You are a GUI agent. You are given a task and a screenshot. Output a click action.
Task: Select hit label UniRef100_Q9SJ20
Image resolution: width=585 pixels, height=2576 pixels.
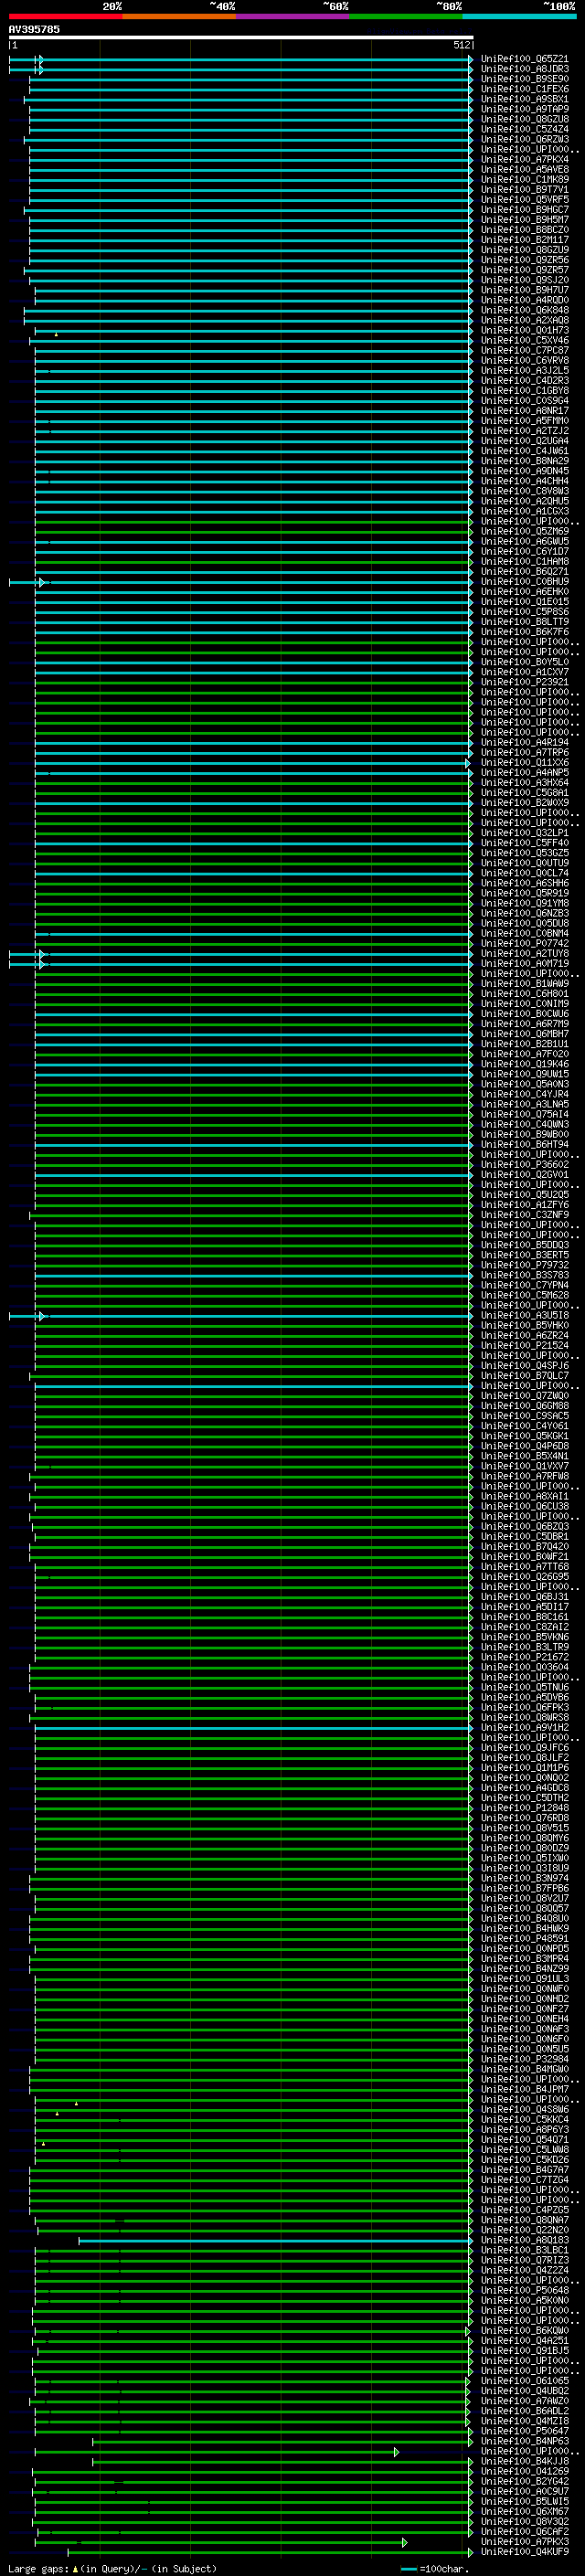coord(524,280)
